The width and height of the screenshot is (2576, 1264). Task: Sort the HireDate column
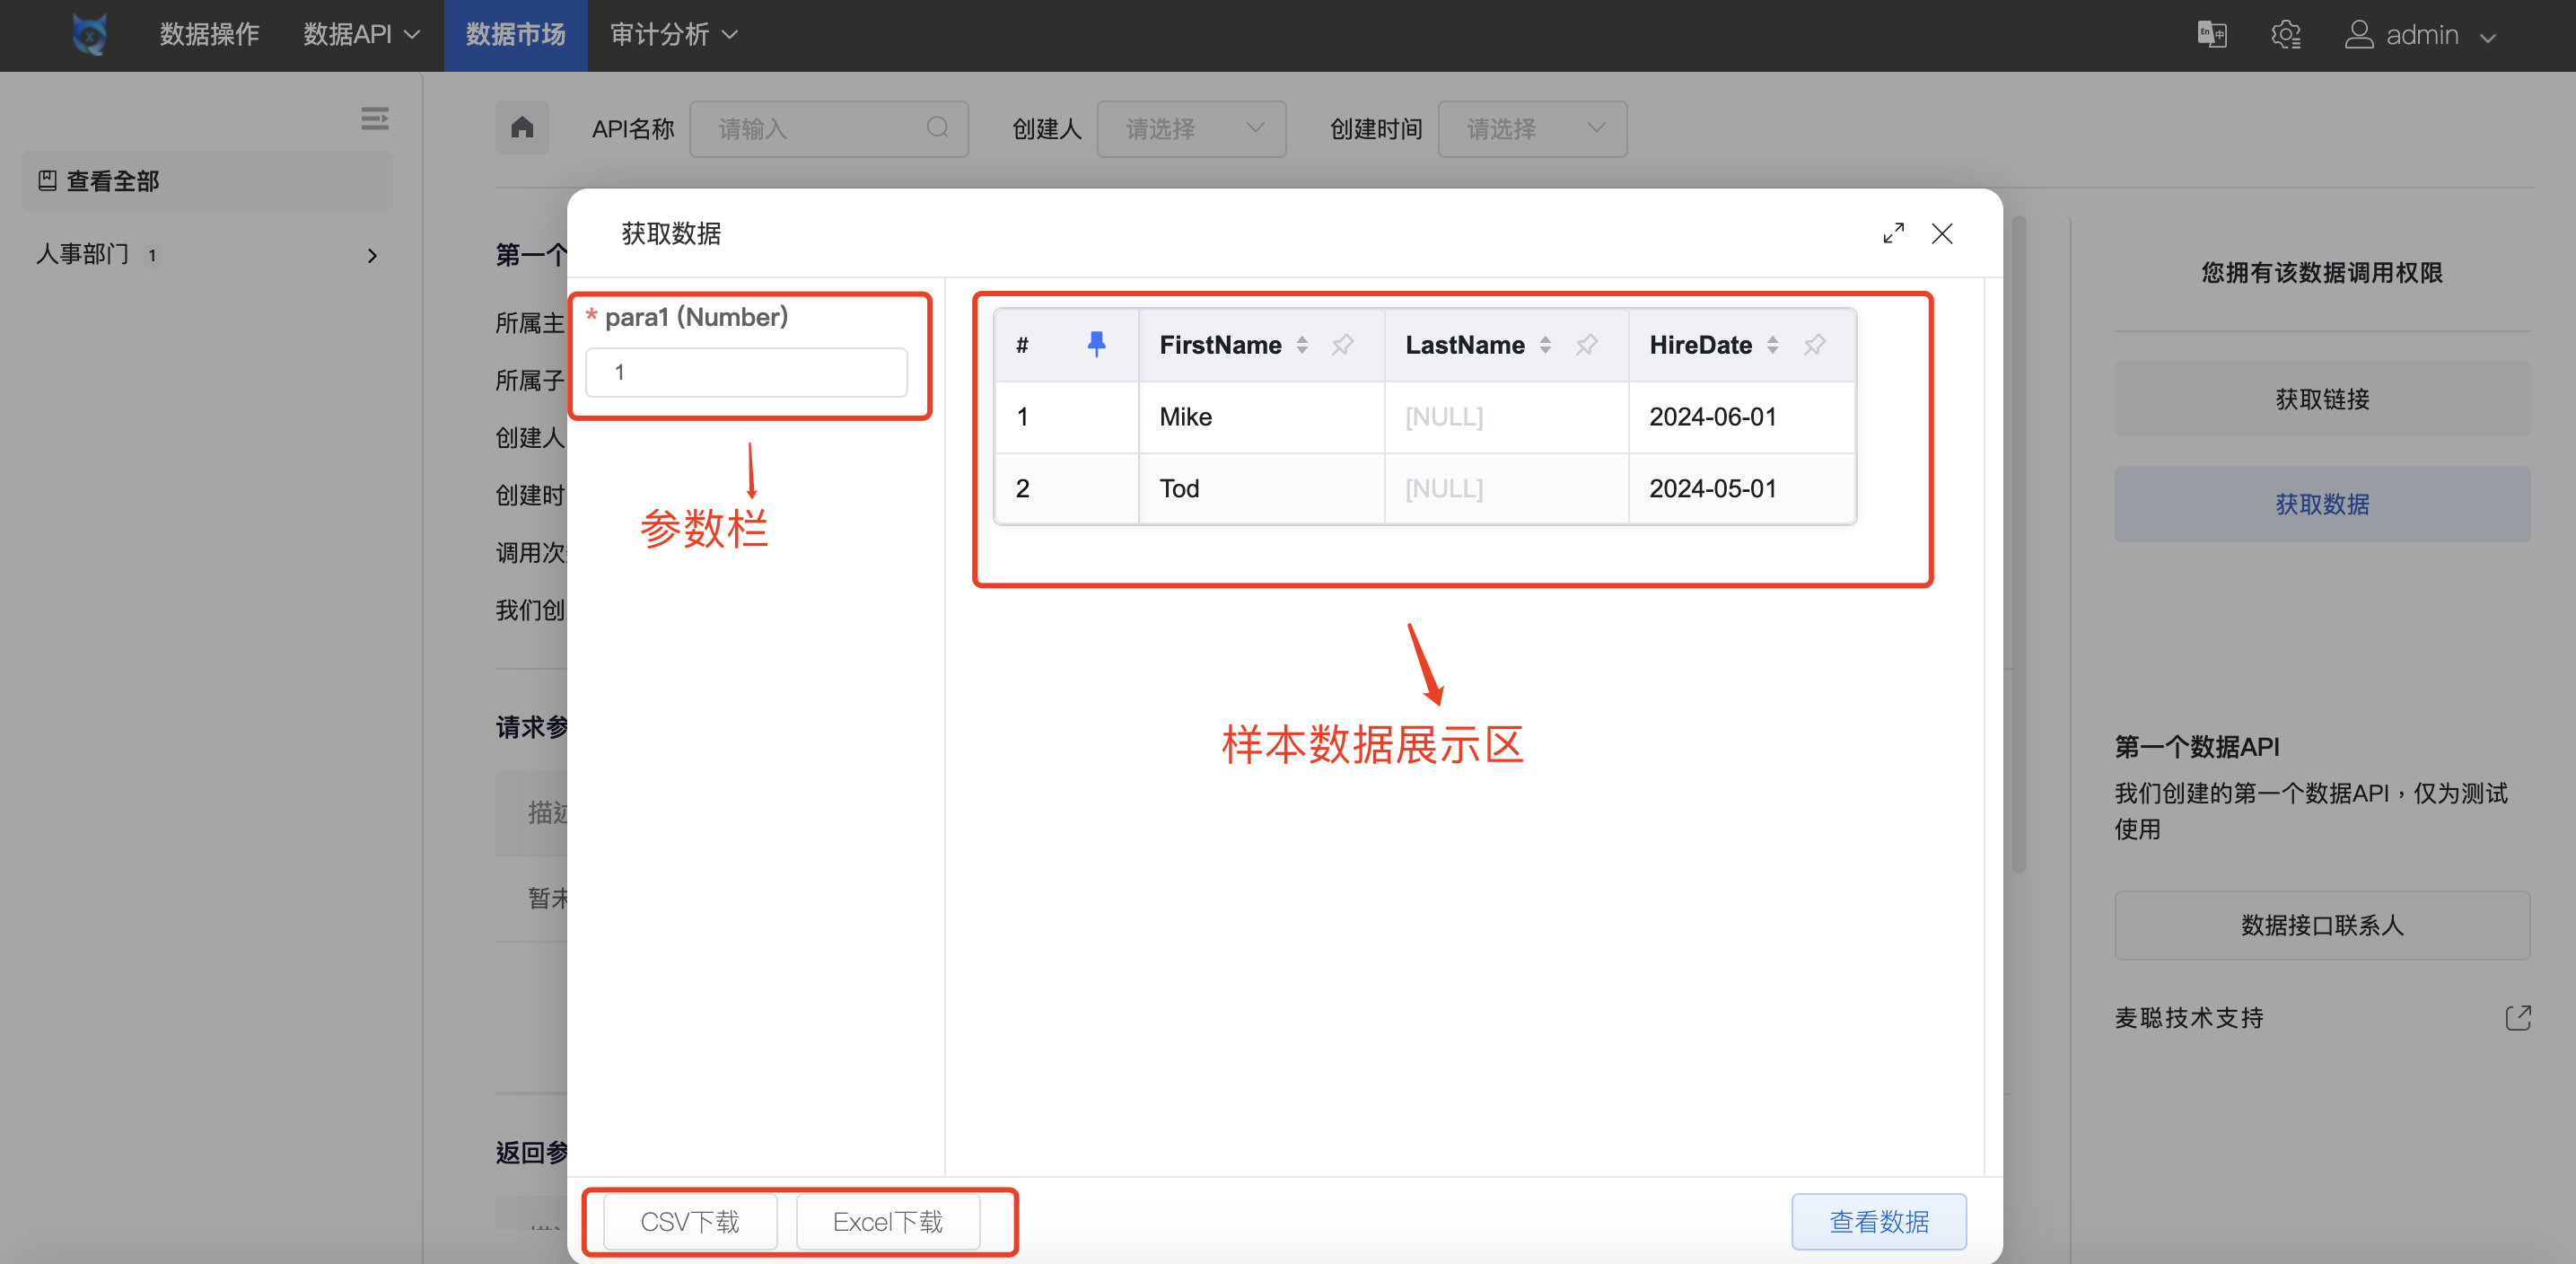point(1774,344)
